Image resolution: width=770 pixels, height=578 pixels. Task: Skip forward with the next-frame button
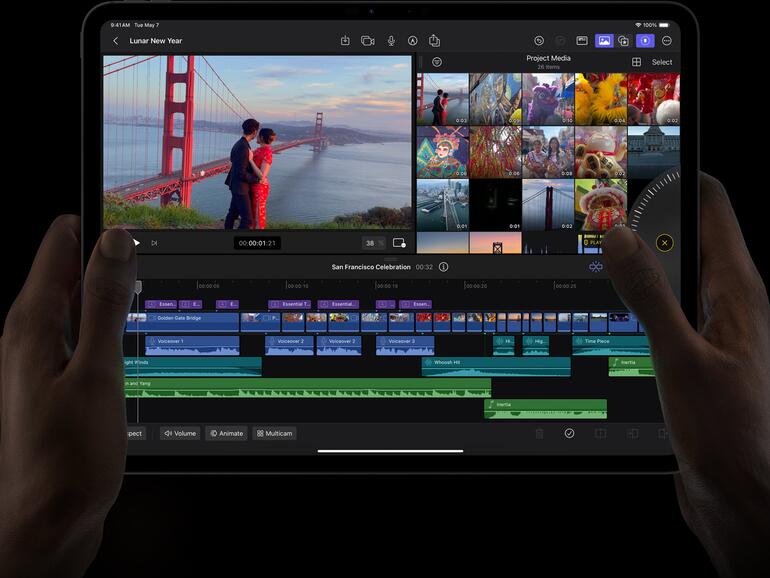154,243
